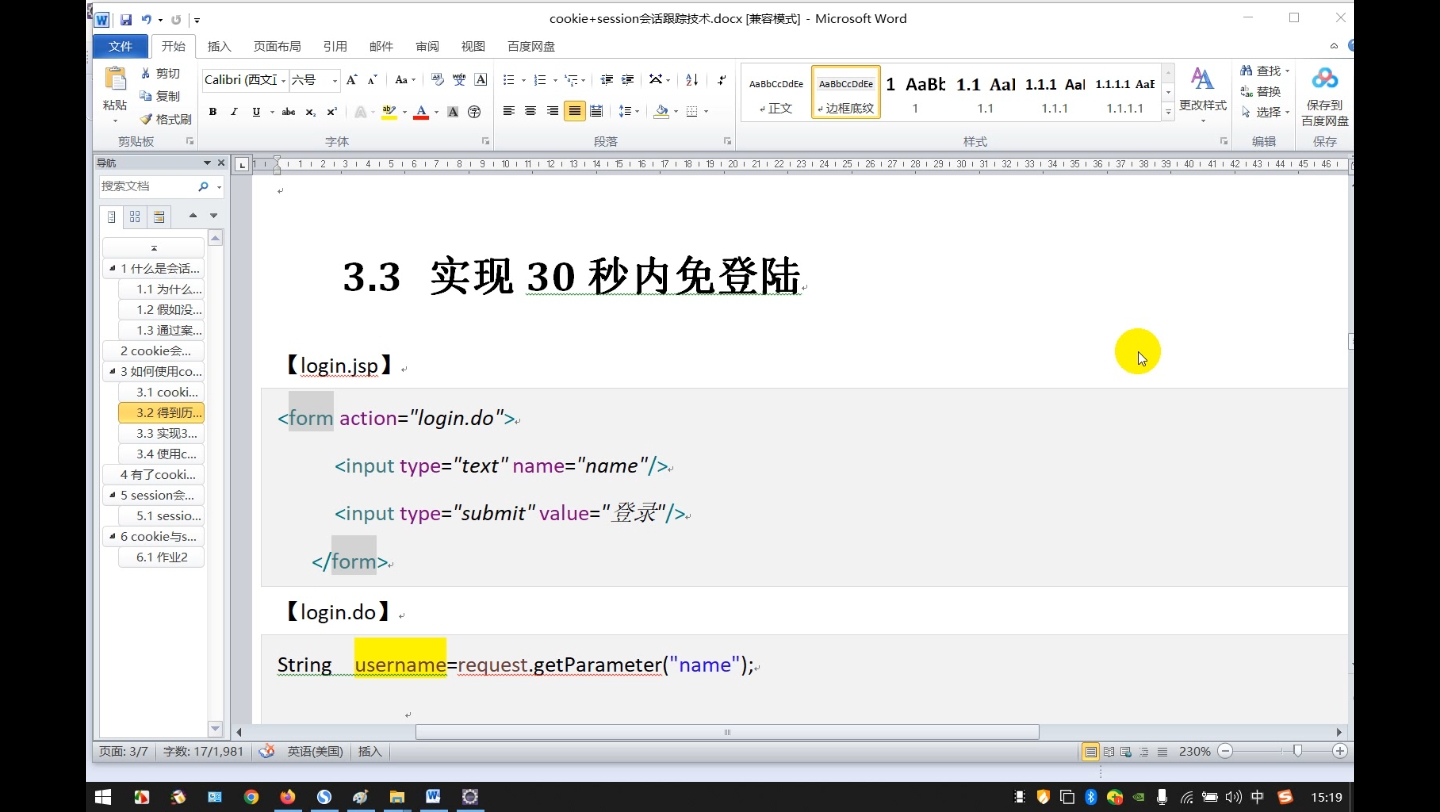Apply character shading (gray A icon)
Image resolution: width=1440 pixels, height=812 pixels.
[453, 112]
